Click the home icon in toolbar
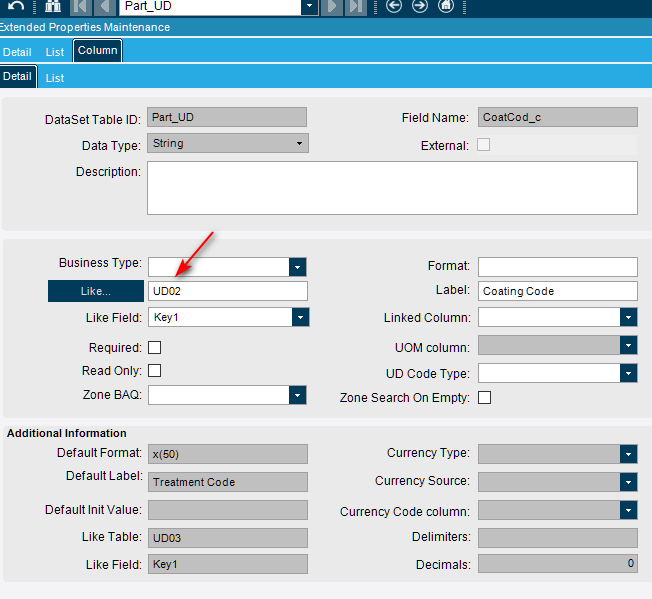The width and height of the screenshot is (652, 599). point(446,6)
